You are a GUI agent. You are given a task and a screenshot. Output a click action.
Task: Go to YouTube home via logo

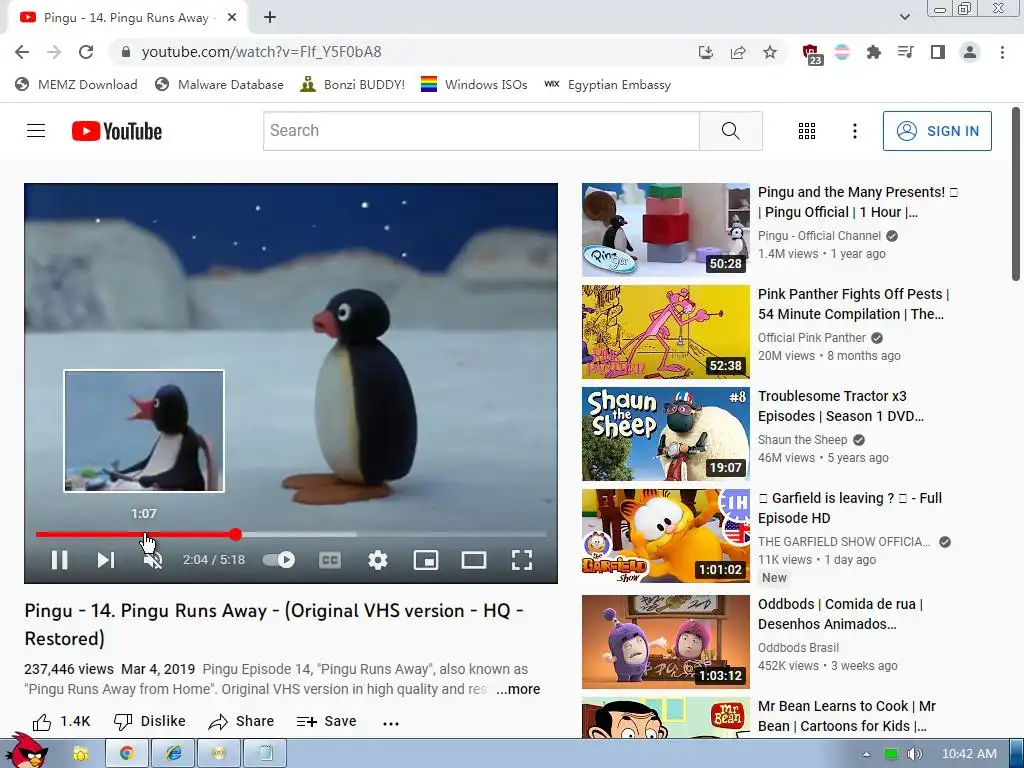(117, 131)
